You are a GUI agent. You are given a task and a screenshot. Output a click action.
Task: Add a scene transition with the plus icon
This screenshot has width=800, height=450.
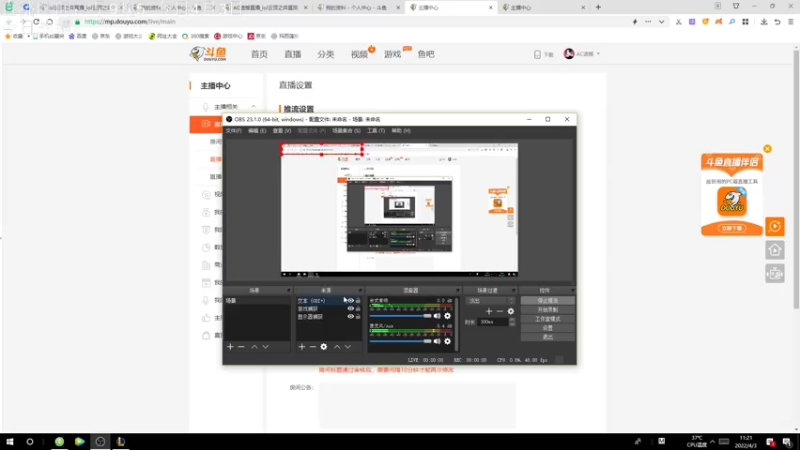point(489,311)
